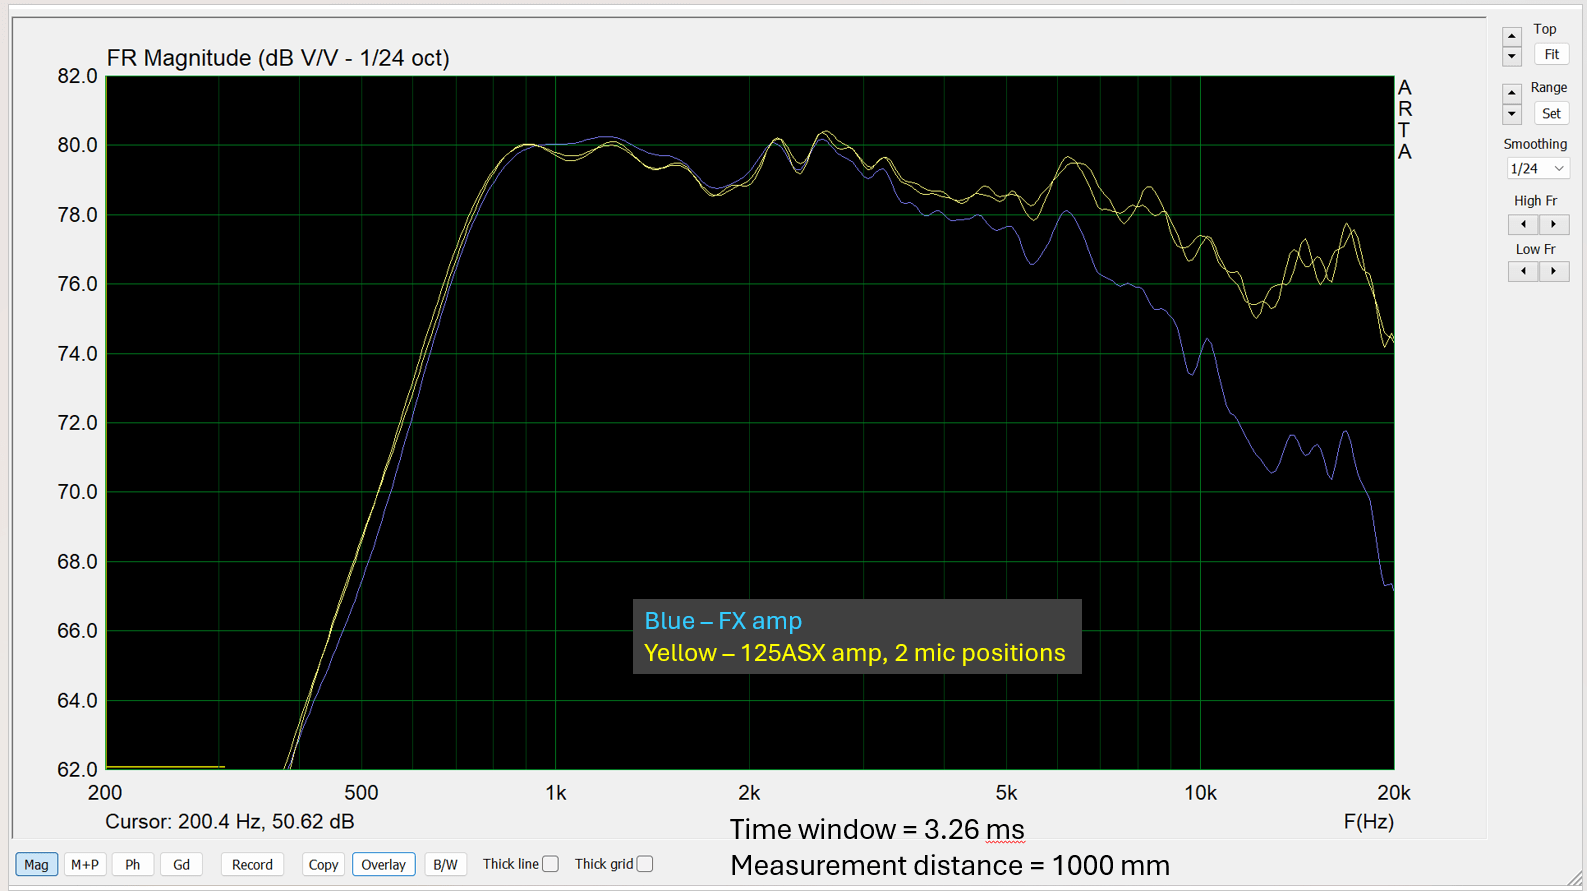Viewport: 1587px width, 891px height.
Task: Switch to Ph phase view
Action: click(133, 865)
